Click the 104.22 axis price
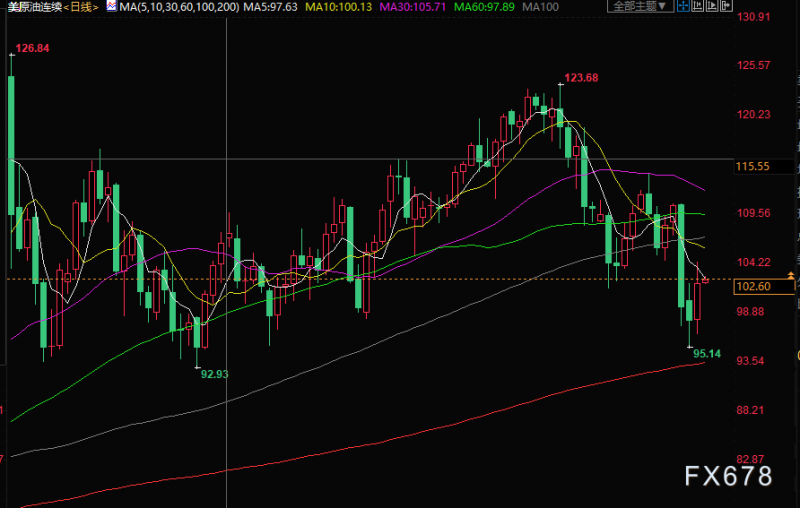 (754, 262)
